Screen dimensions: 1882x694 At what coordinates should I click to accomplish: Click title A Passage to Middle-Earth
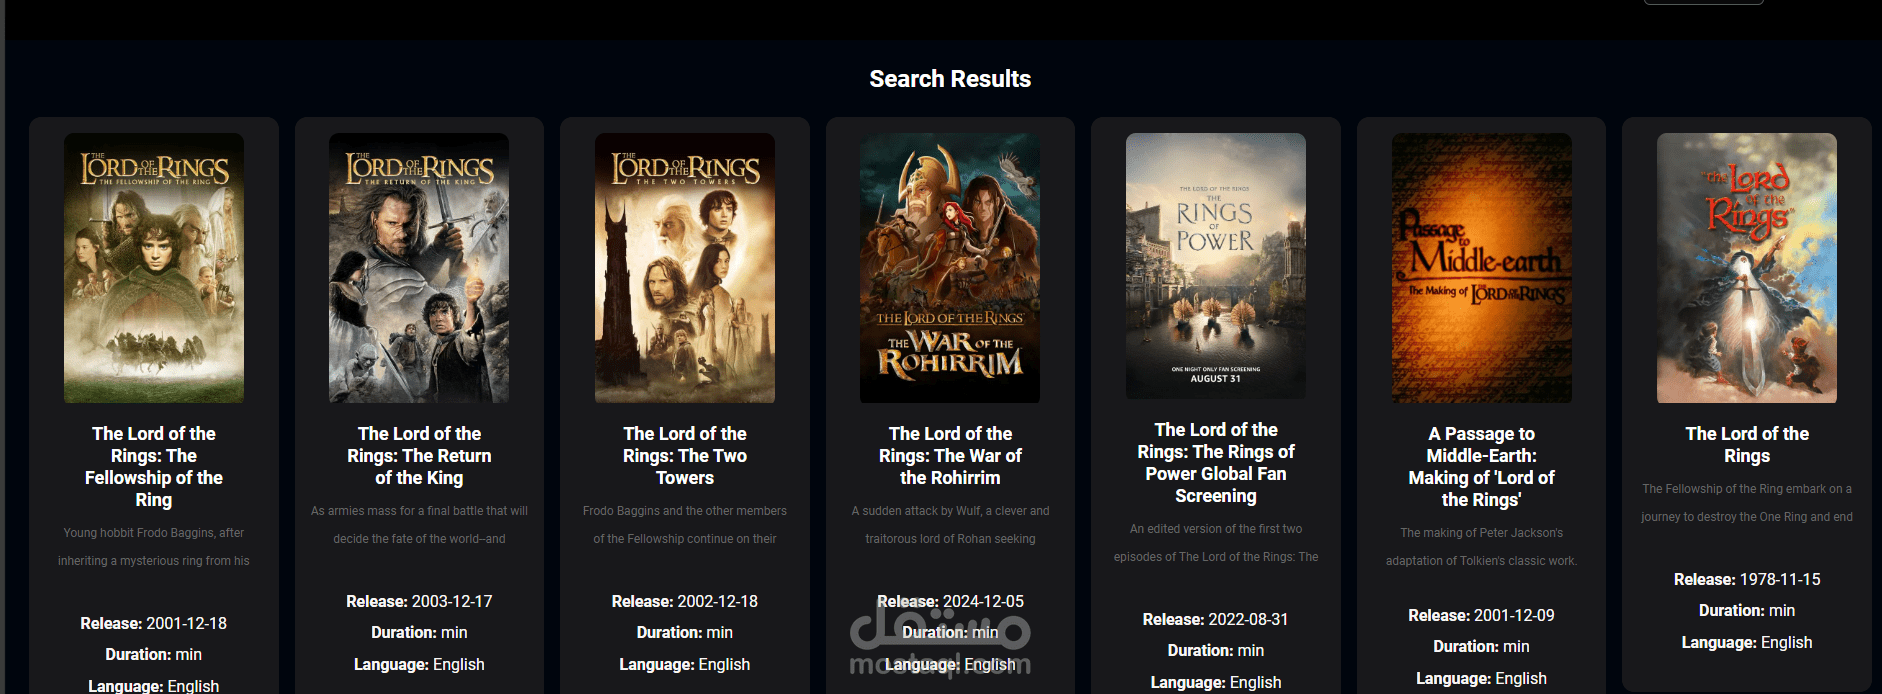pyautogui.click(x=1482, y=466)
